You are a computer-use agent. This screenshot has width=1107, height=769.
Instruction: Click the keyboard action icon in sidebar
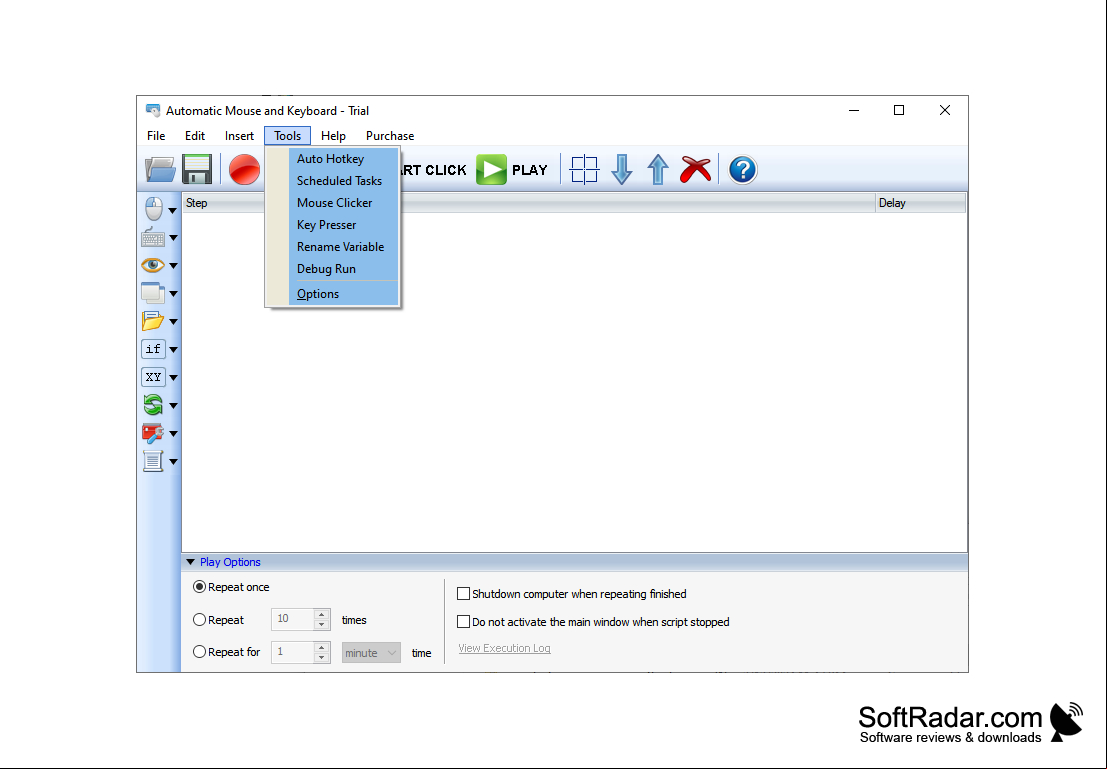(153, 237)
